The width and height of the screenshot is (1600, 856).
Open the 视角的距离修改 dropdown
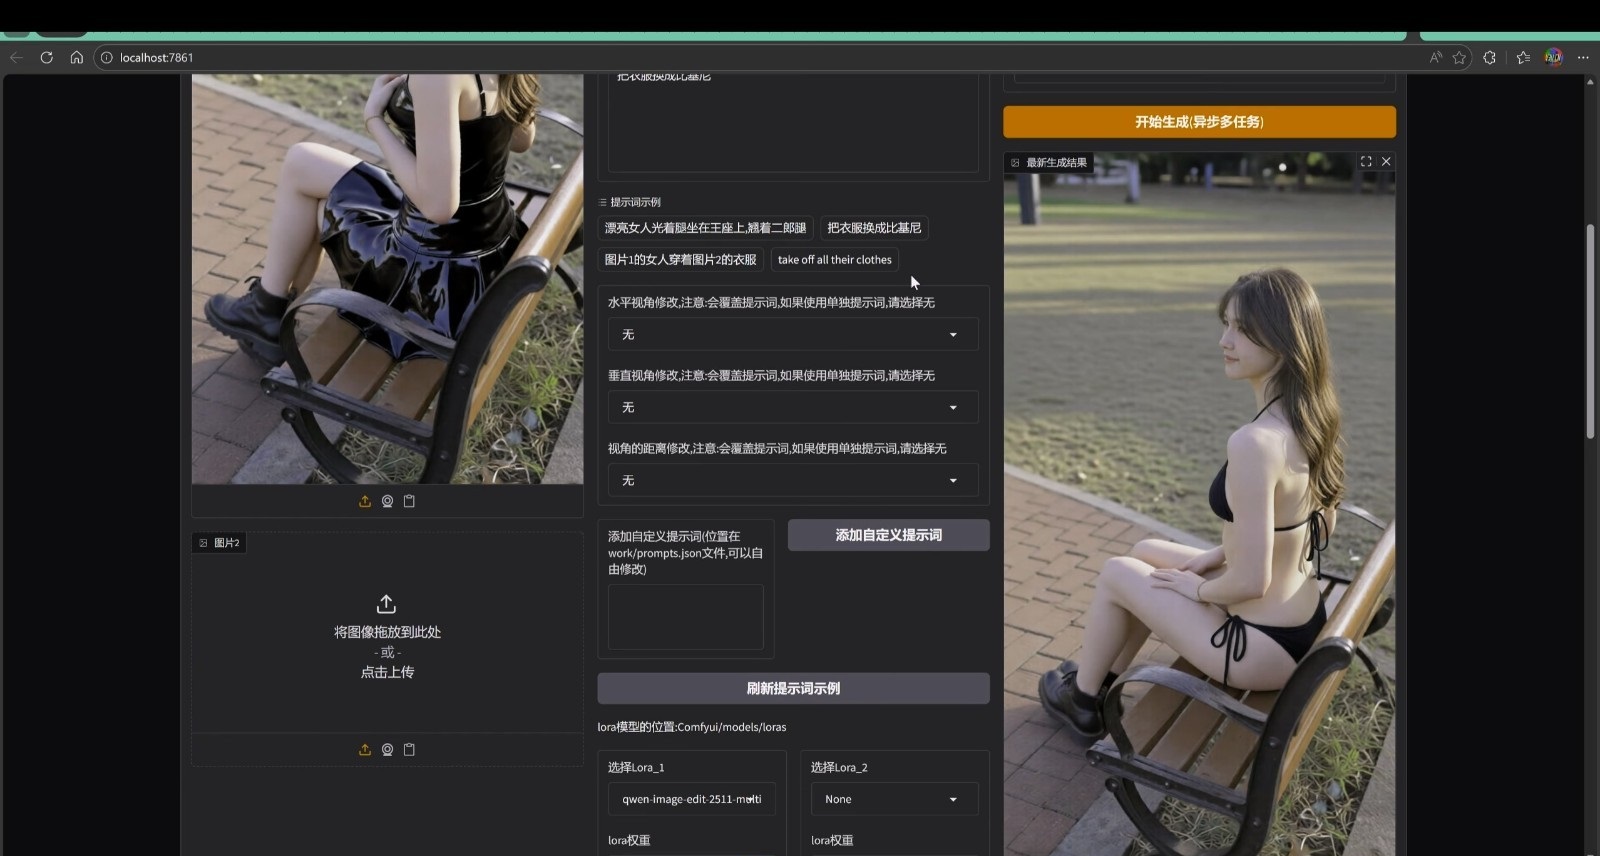coord(792,480)
